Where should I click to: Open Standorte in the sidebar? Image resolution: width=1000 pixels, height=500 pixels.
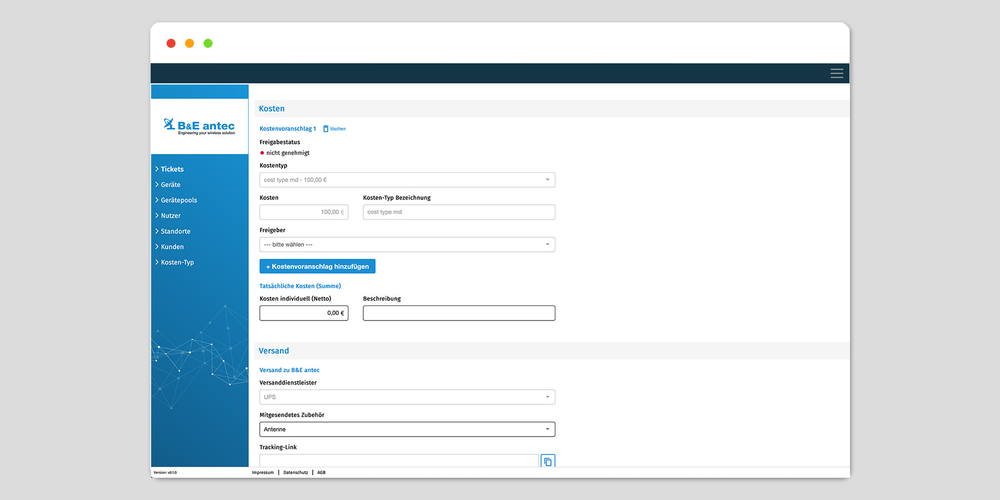coord(173,231)
